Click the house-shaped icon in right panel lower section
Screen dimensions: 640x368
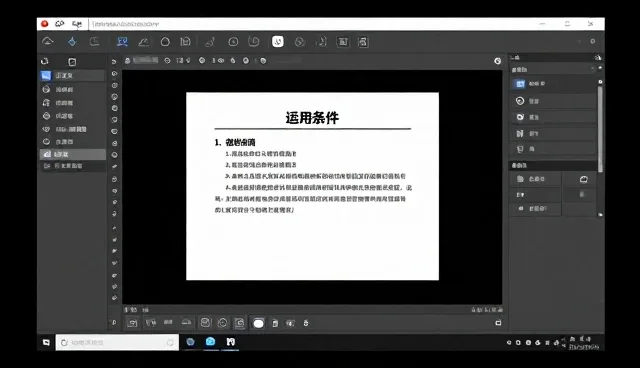click(x=584, y=179)
